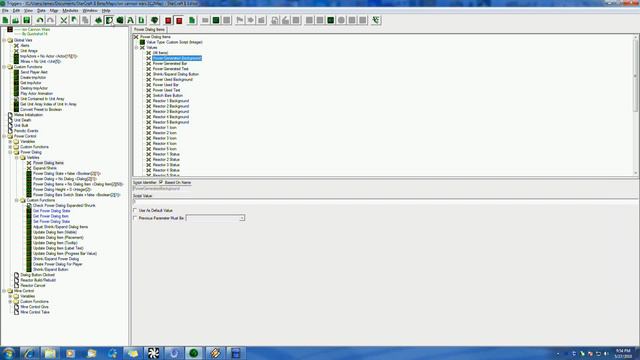Collapse the Power Dialog folder
This screenshot has height=360, width=640.
[11, 152]
